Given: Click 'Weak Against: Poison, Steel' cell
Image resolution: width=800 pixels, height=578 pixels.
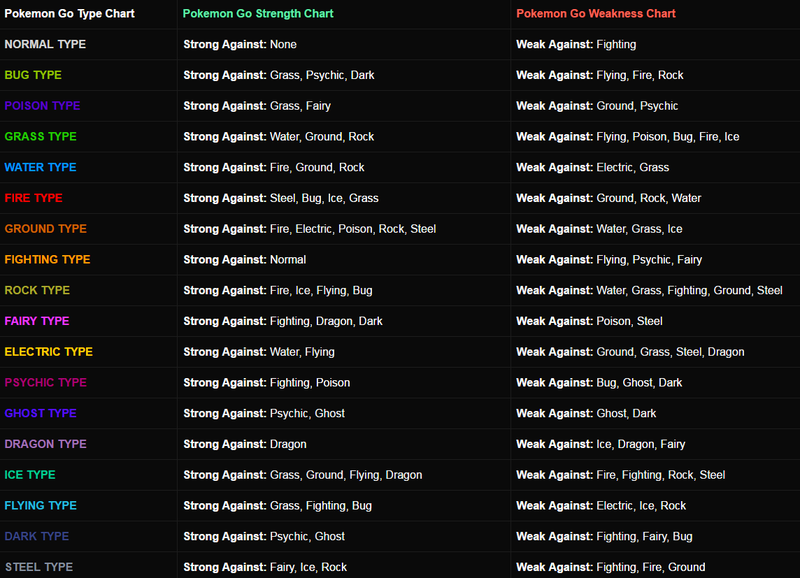Looking at the screenshot, I should 589,321.
